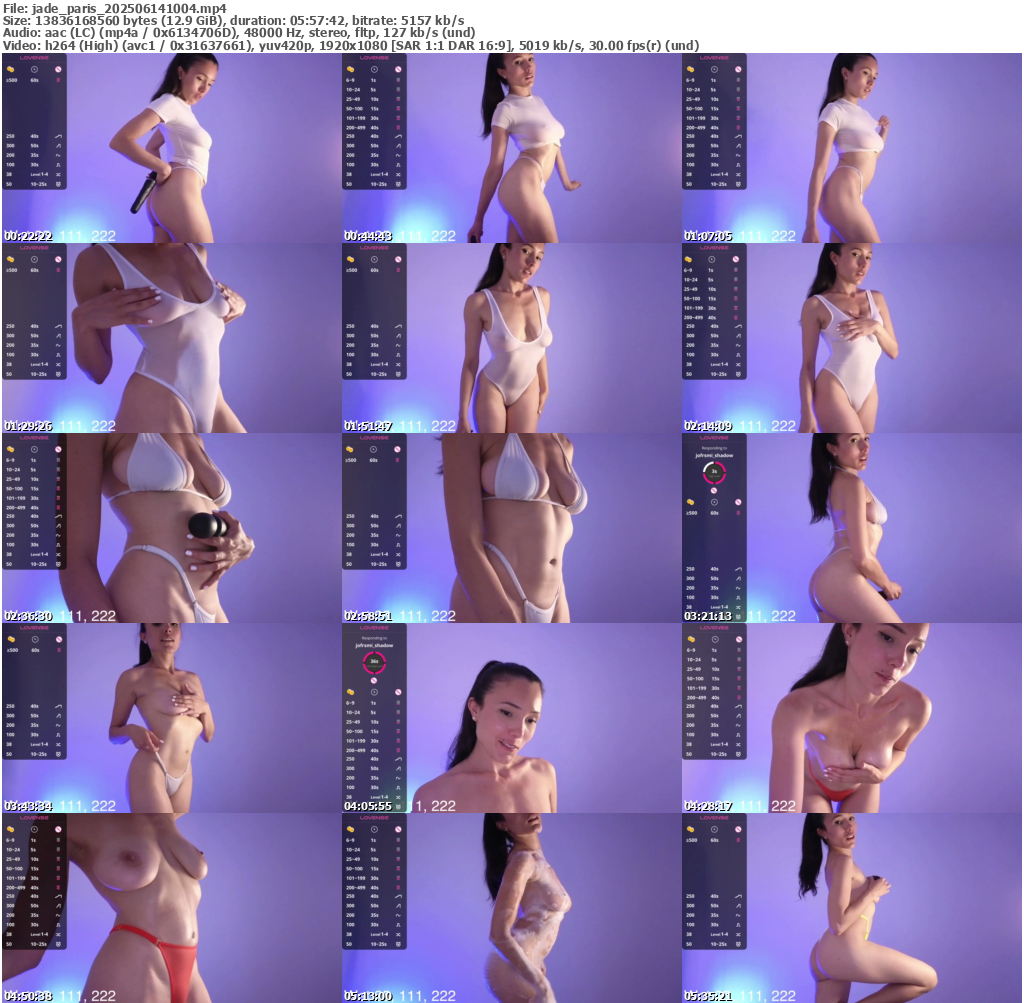The width and height of the screenshot is (1024, 1003).
Task: Click the file name text in header
Action: point(115,8)
